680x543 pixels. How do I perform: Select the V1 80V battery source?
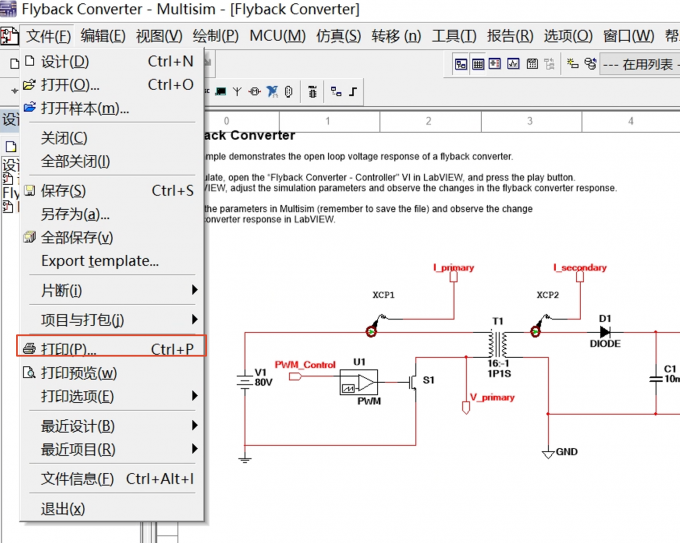245,381
